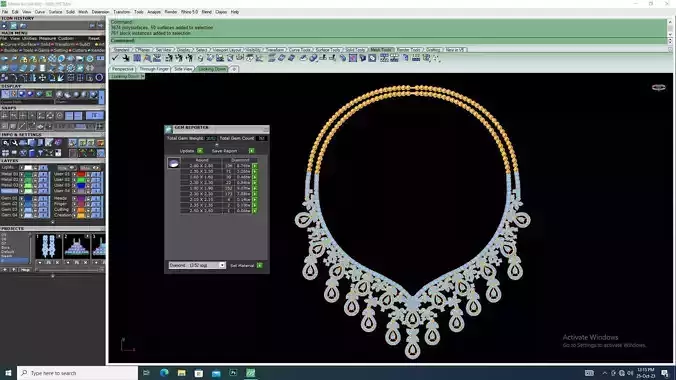The width and height of the screenshot is (676, 380).
Task: Click green select button for 2.50 X 2.50 row
Action: pyautogui.click(x=255, y=211)
